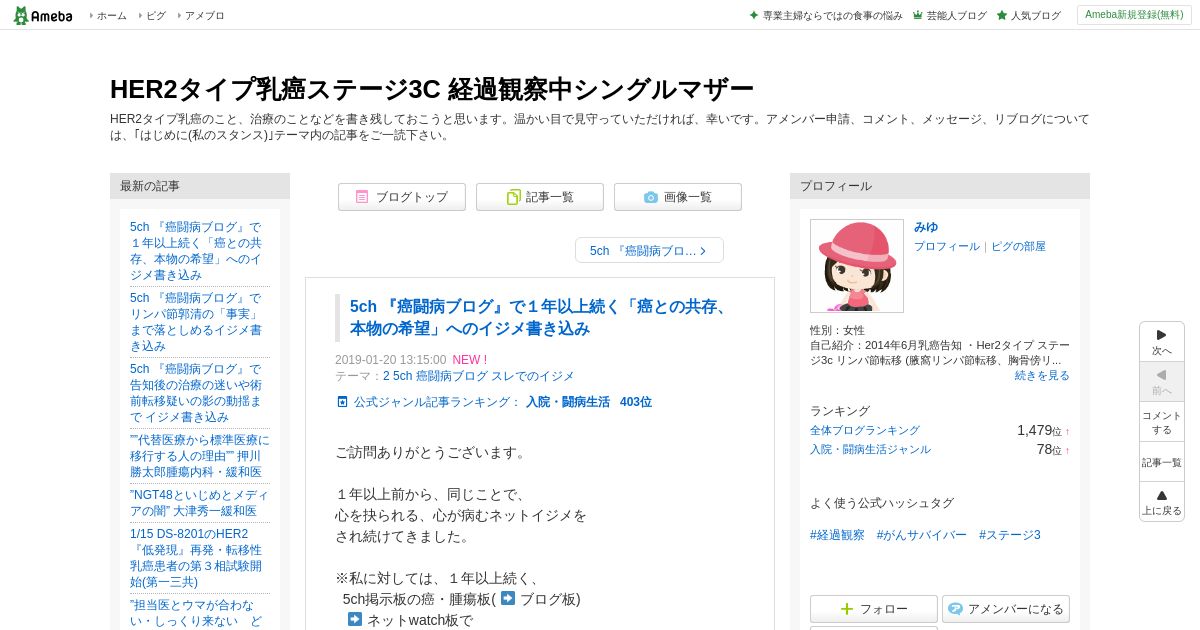Open the ブログトップ tab
Image resolution: width=1200 pixels, height=630 pixels.
coord(402,197)
